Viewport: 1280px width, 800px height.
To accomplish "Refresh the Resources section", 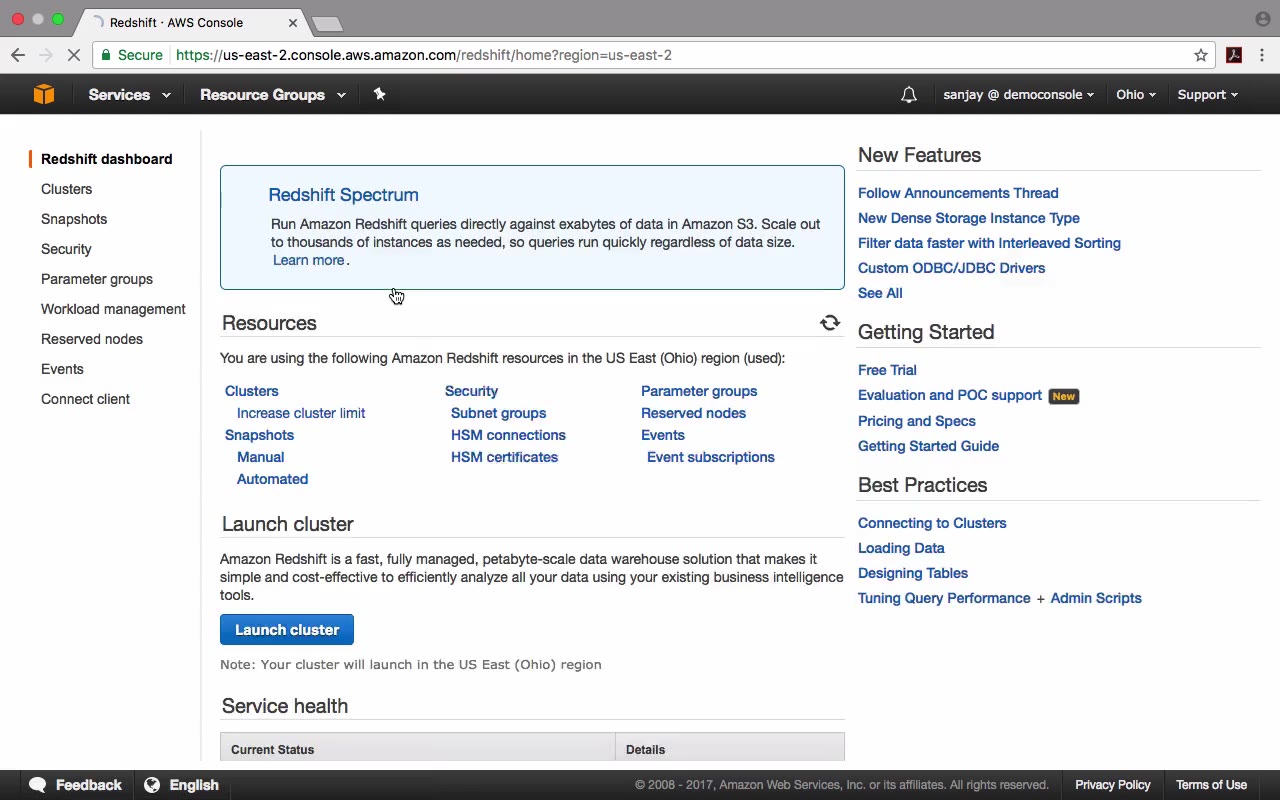I will 830,323.
